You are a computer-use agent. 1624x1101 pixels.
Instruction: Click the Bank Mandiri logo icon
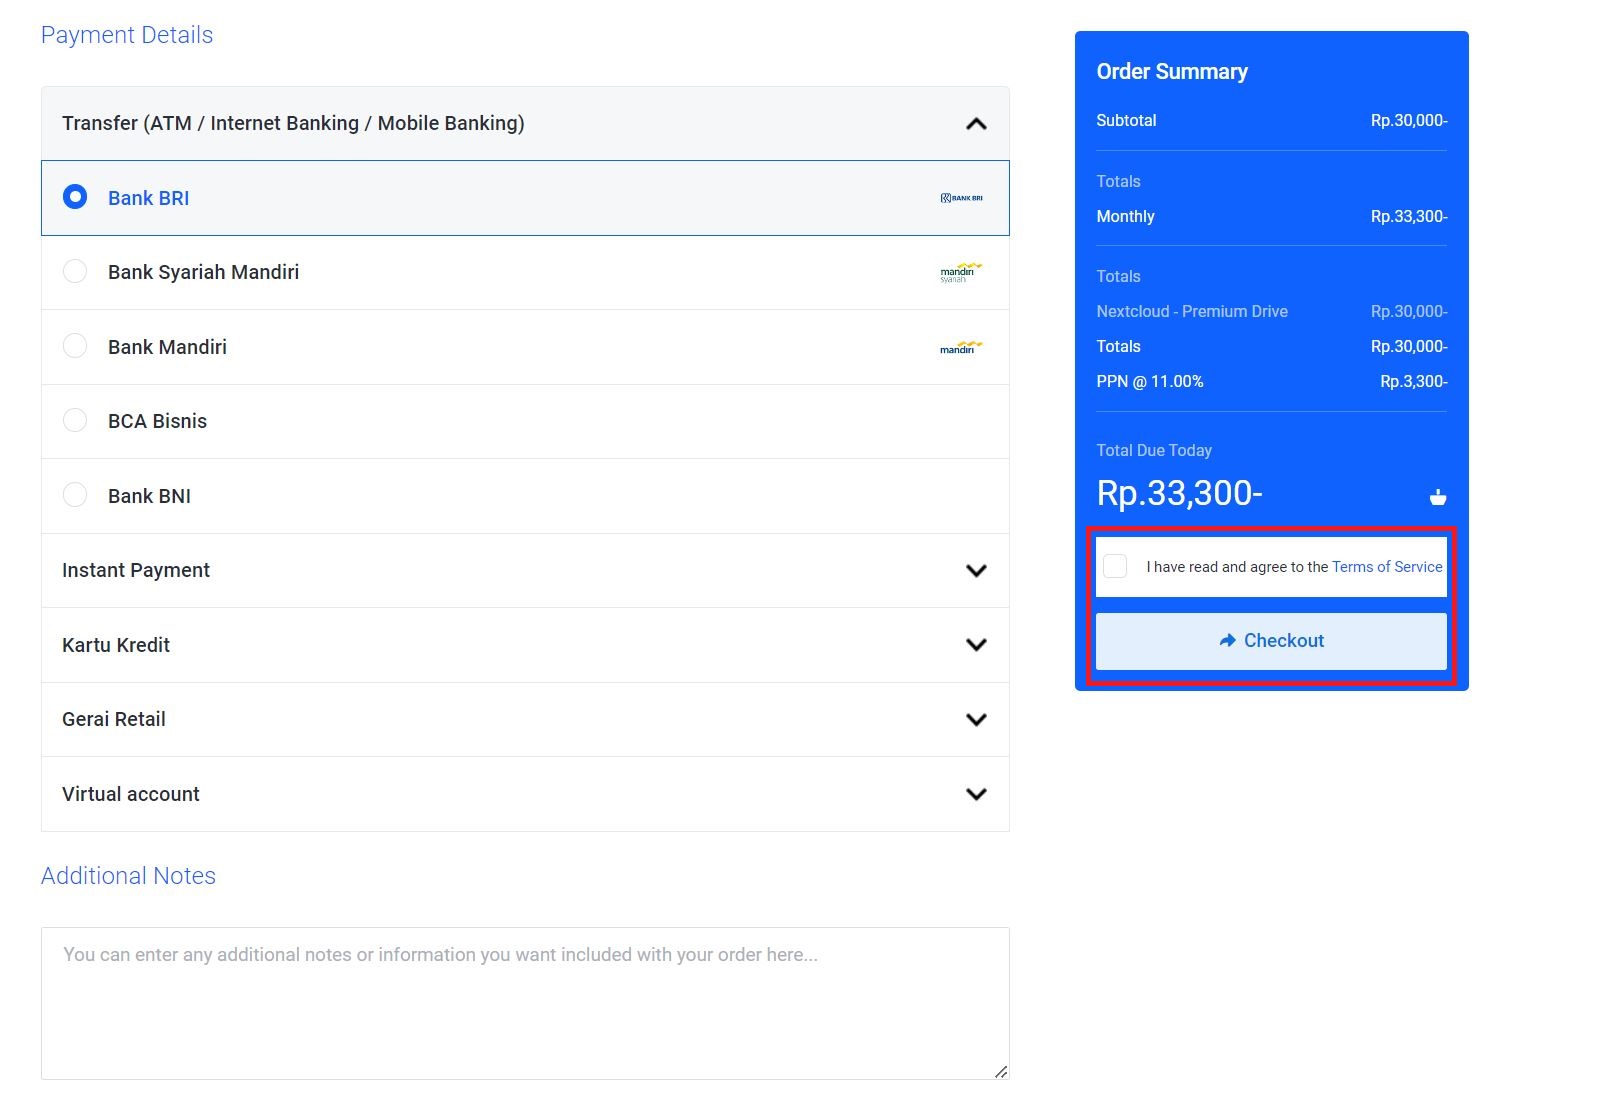960,347
